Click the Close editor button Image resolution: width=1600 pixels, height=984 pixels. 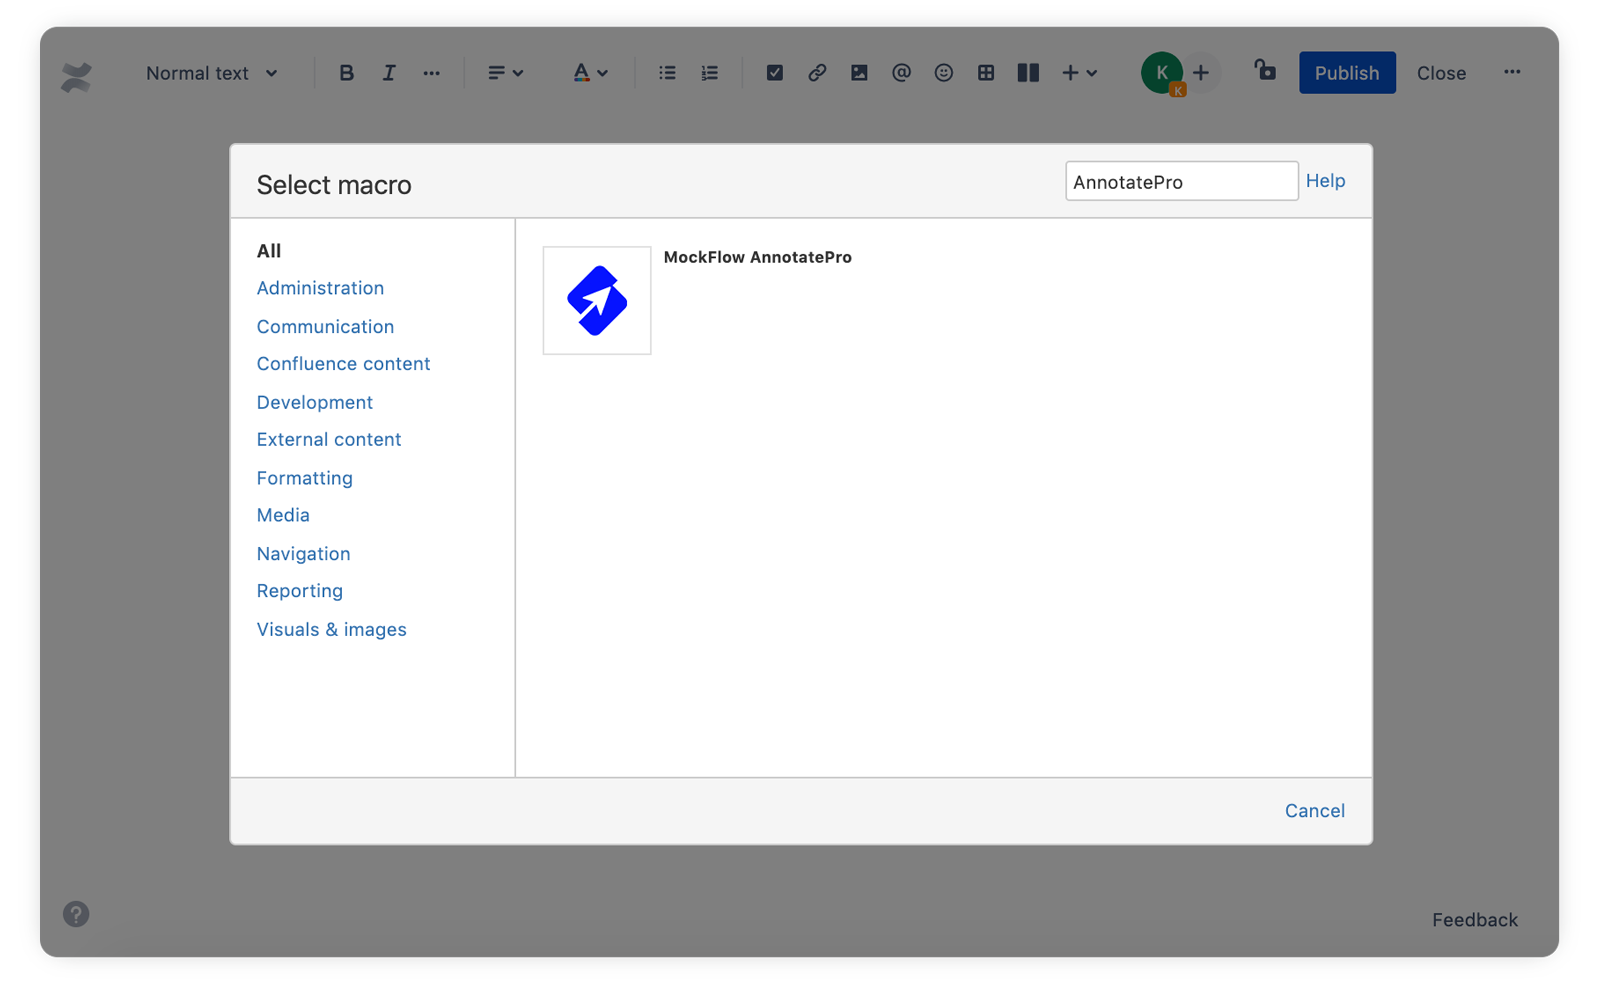click(x=1441, y=73)
